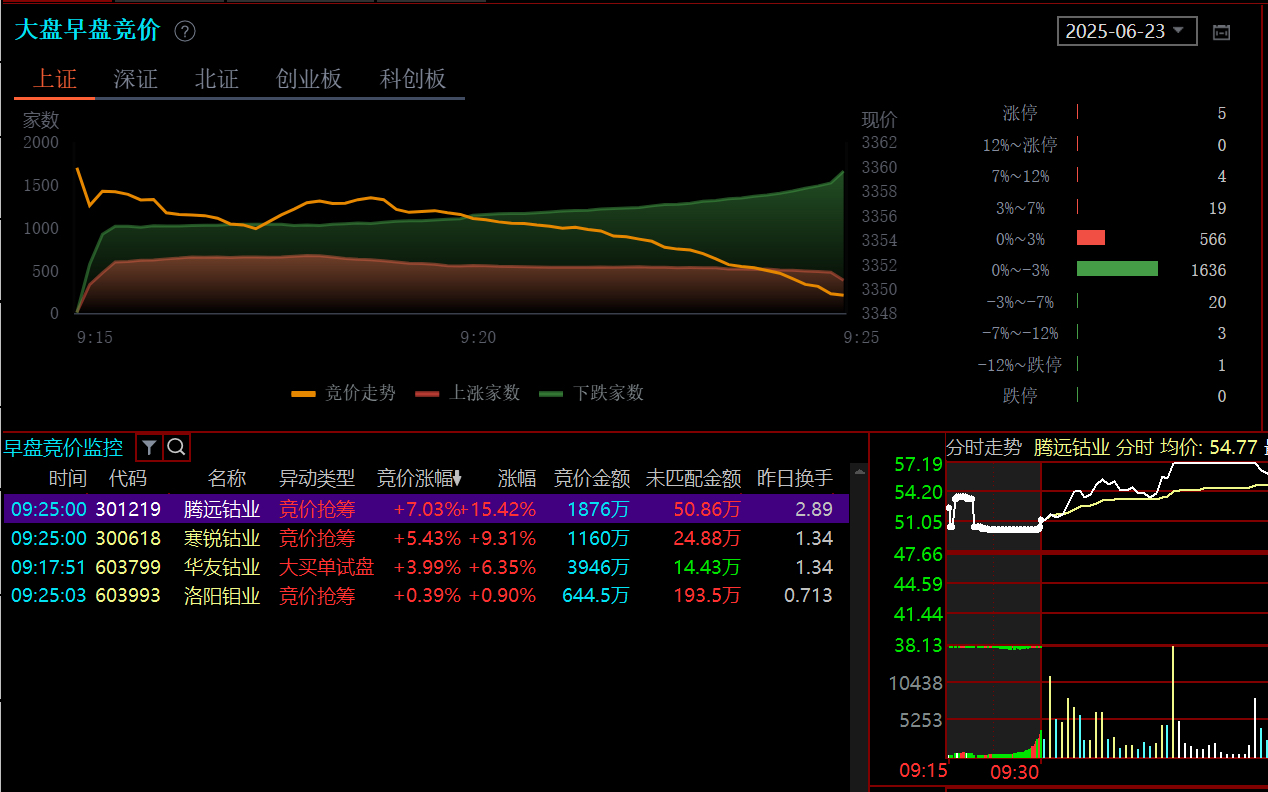This screenshot has height=792, width=1268.
Task: Click the 涨停 distribution row label
Action: 1020,113
